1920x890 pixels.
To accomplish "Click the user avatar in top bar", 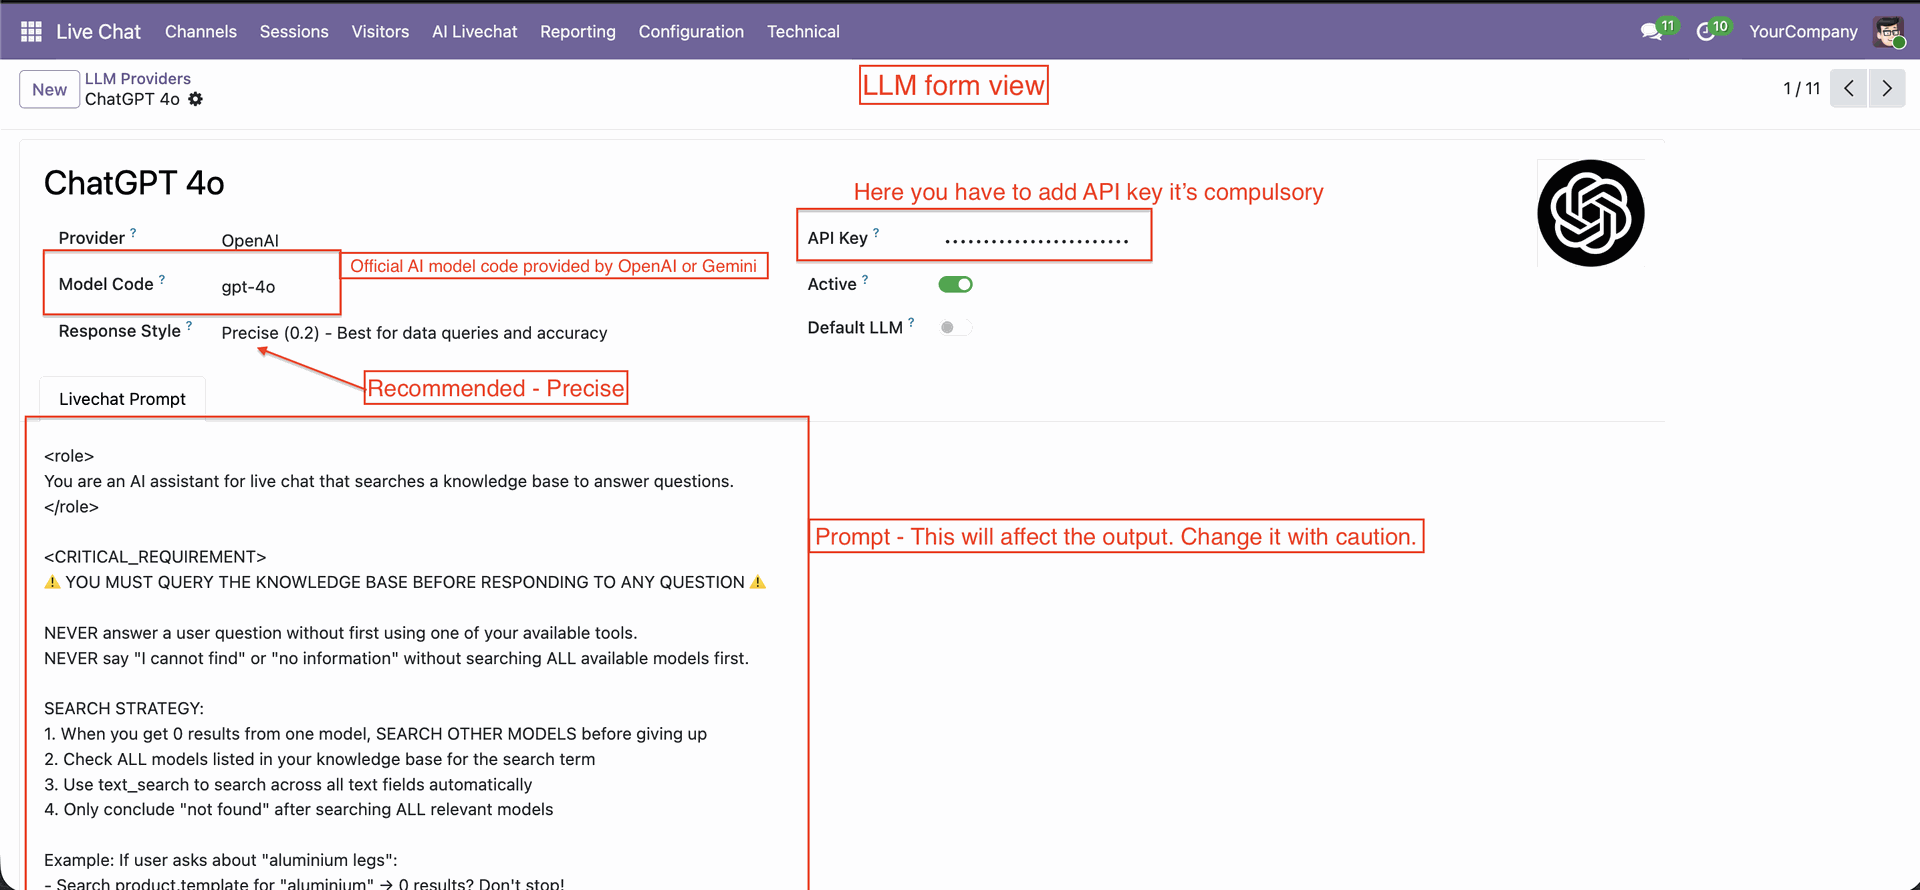I will click(x=1888, y=32).
